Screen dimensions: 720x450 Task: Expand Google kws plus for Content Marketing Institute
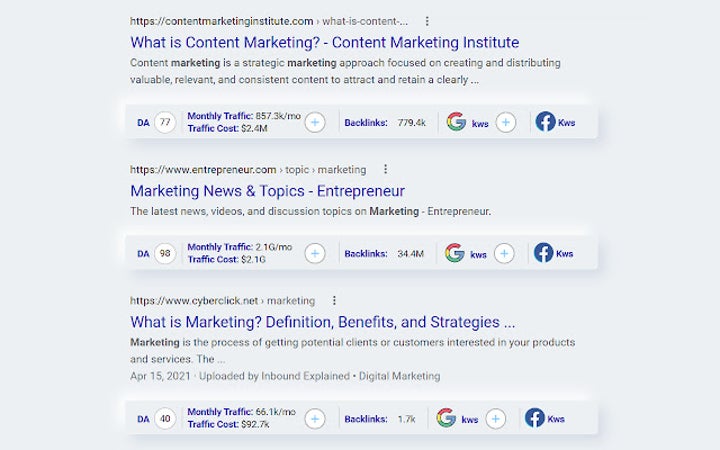[x=506, y=122]
